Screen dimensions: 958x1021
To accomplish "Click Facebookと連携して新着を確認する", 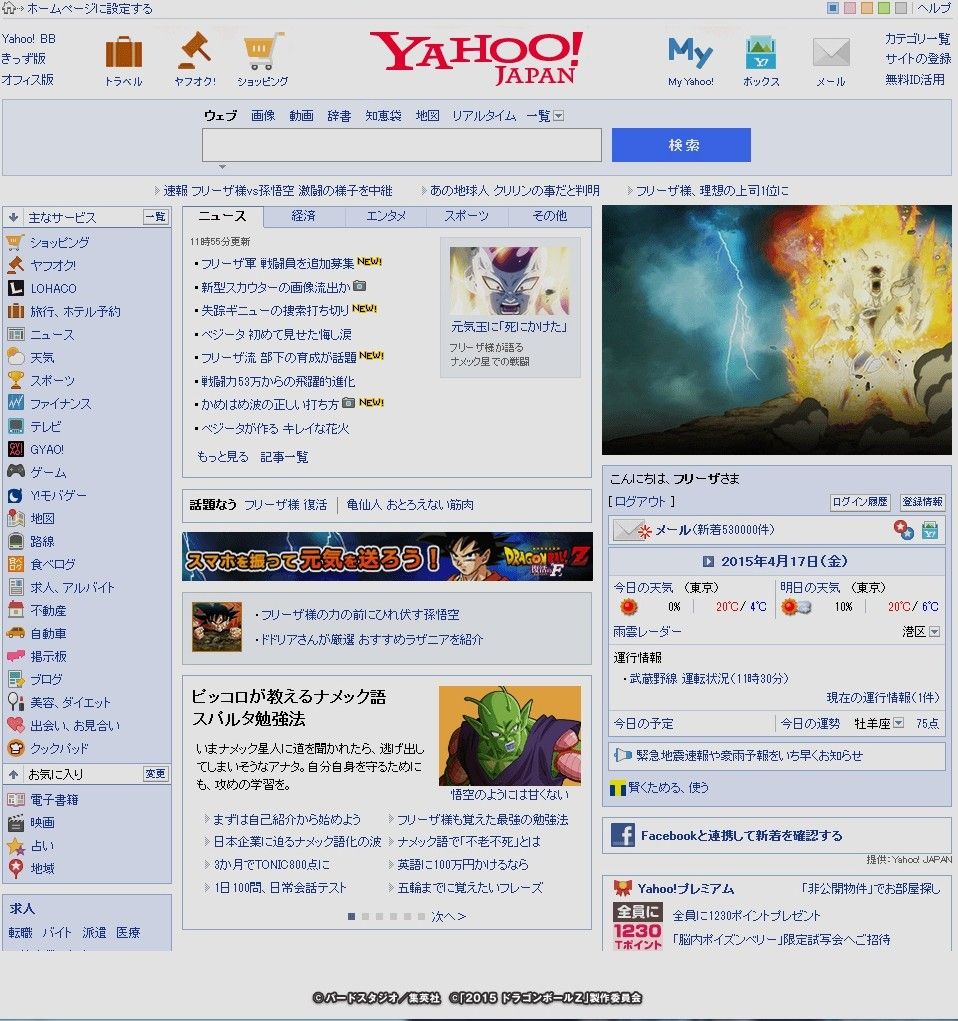I will click(x=741, y=835).
